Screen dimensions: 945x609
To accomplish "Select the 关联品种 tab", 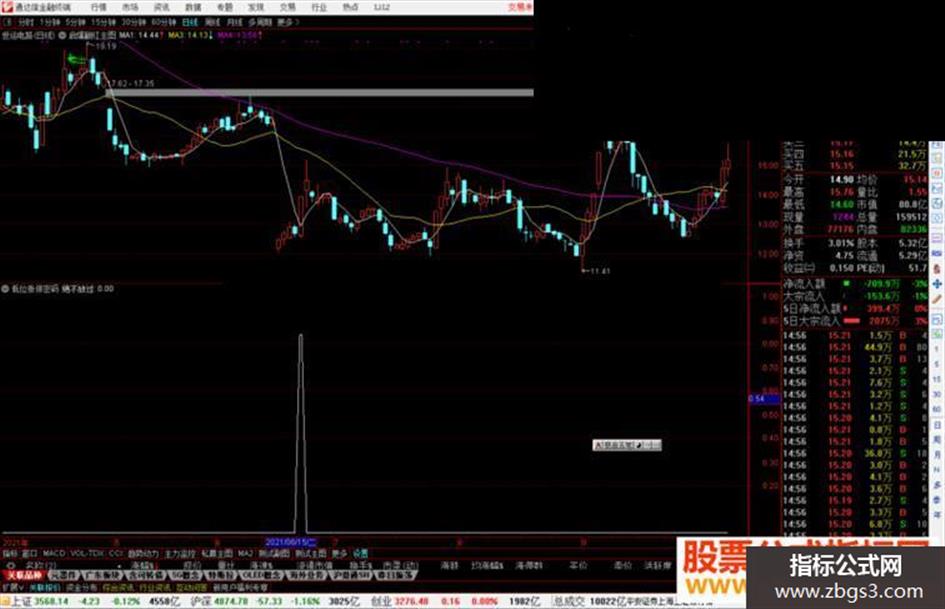I will [x=24, y=575].
